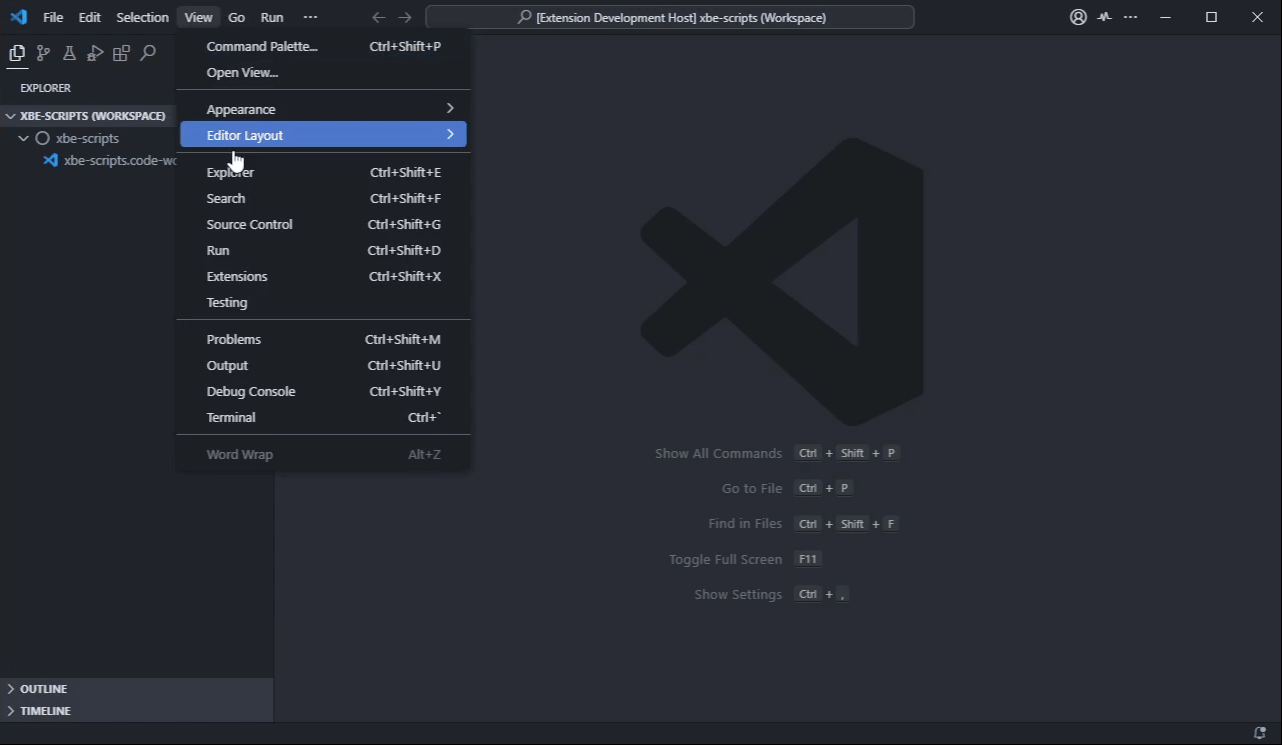This screenshot has height=745, width=1282.
Task: Click the VS Code logo in title bar
Action: coord(18,17)
